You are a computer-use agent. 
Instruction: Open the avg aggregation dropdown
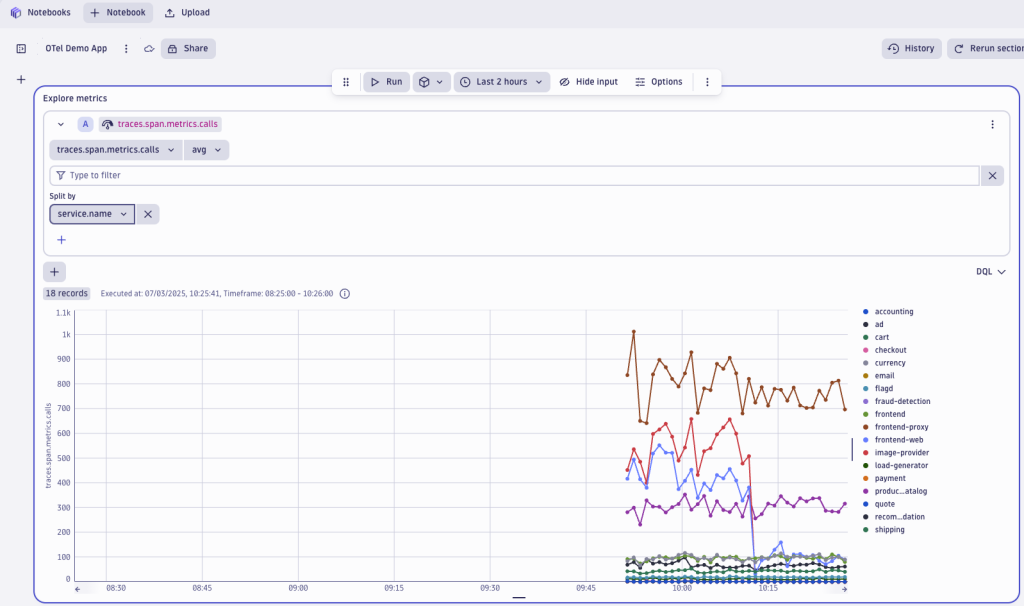pyautogui.click(x=206, y=149)
